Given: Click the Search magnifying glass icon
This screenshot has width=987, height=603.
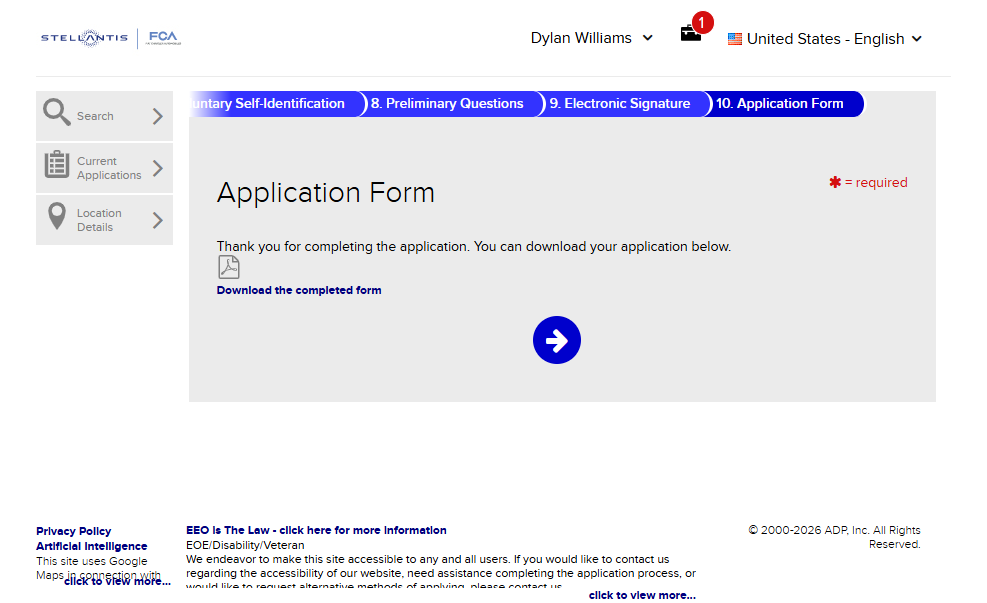Looking at the screenshot, I should (x=57, y=114).
